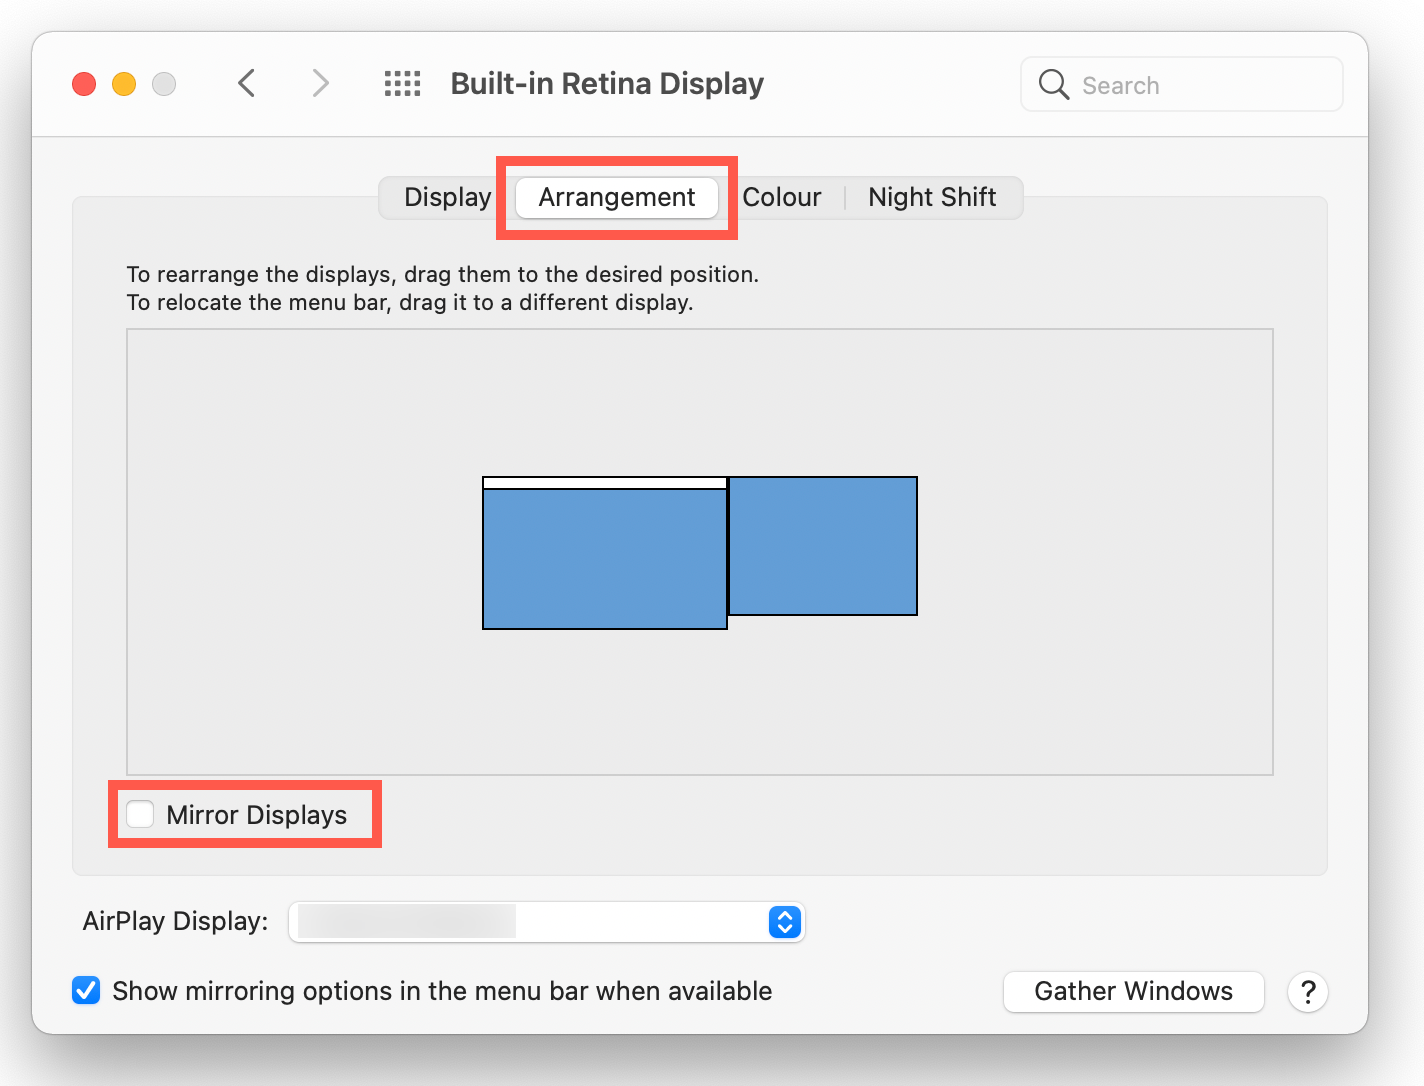Go back with the left chevron
The image size is (1424, 1086).
(247, 83)
